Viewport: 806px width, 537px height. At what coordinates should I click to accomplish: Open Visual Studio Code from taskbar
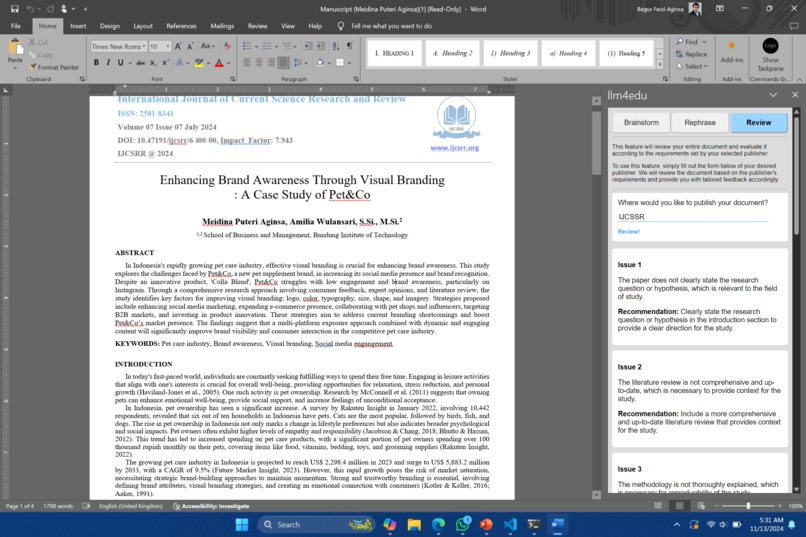pos(510,525)
